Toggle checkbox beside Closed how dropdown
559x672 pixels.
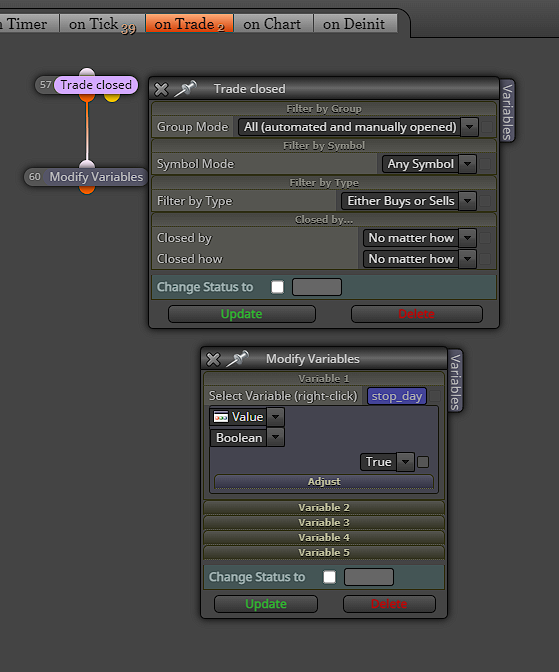[x=485, y=259]
